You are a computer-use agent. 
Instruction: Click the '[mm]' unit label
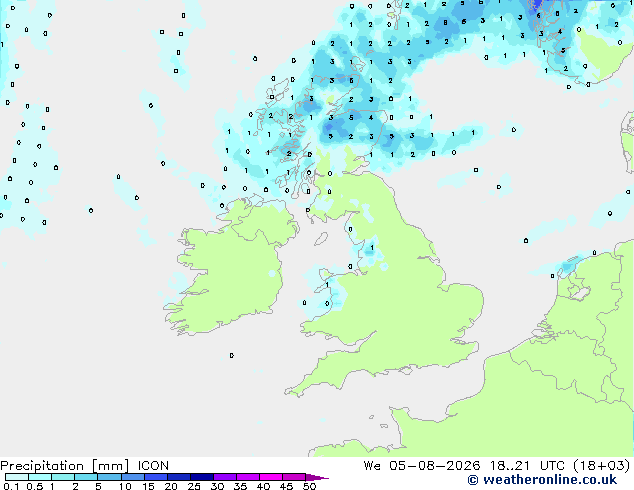[x=110, y=466]
